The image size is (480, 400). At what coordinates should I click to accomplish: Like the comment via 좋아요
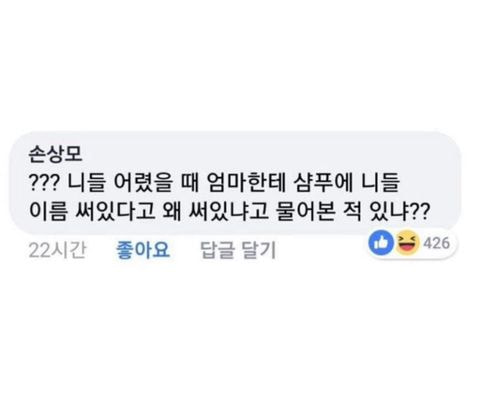(x=143, y=250)
